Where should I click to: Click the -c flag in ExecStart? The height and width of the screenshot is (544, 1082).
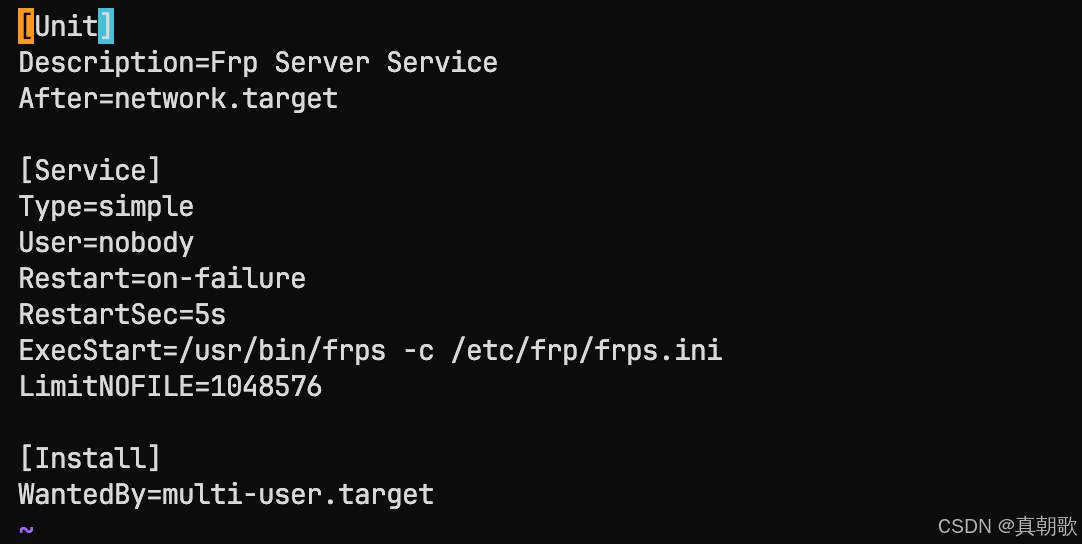418,351
